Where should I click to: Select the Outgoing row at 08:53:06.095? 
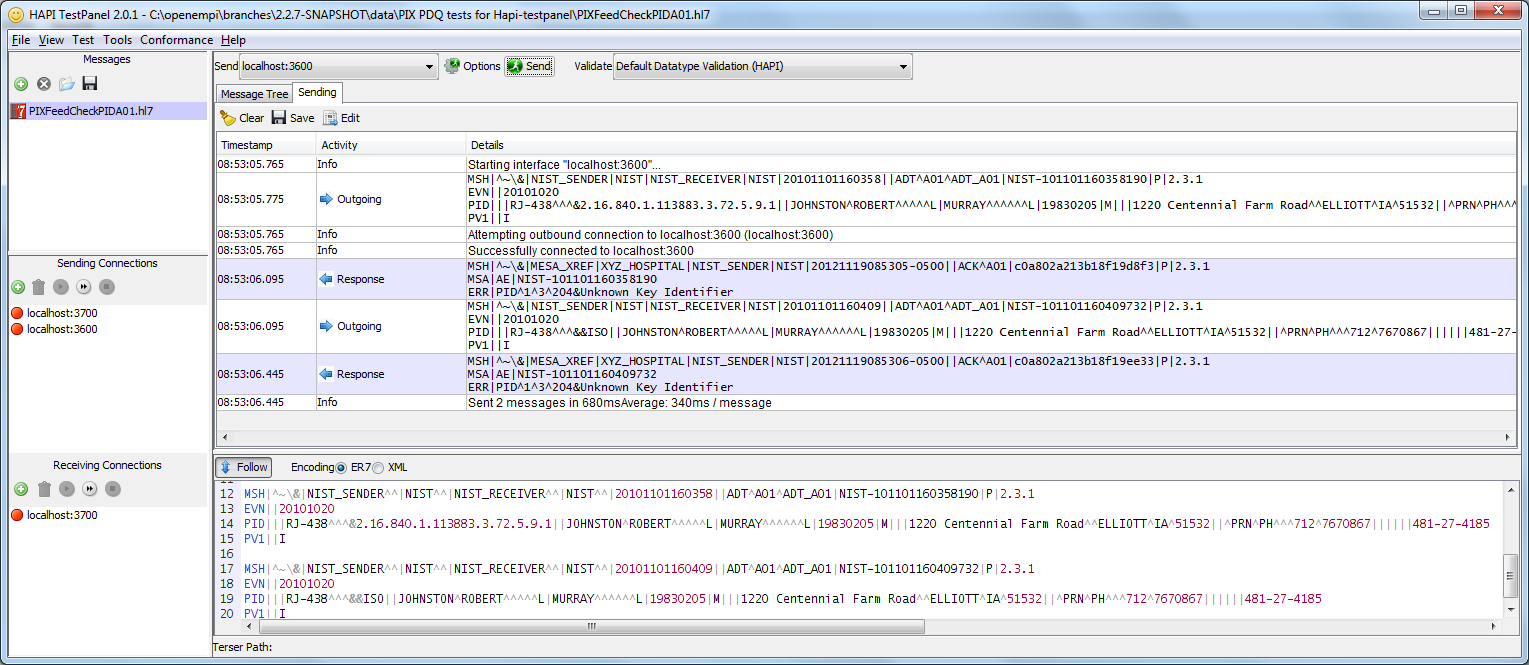point(866,326)
